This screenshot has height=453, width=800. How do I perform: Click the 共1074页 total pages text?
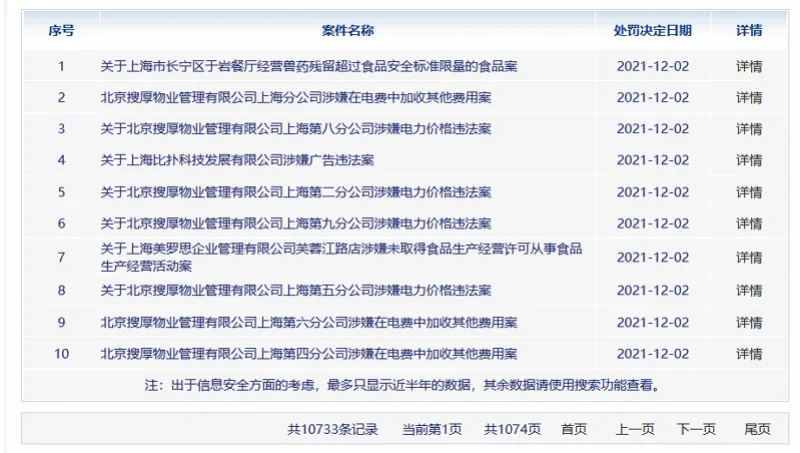pos(512,430)
